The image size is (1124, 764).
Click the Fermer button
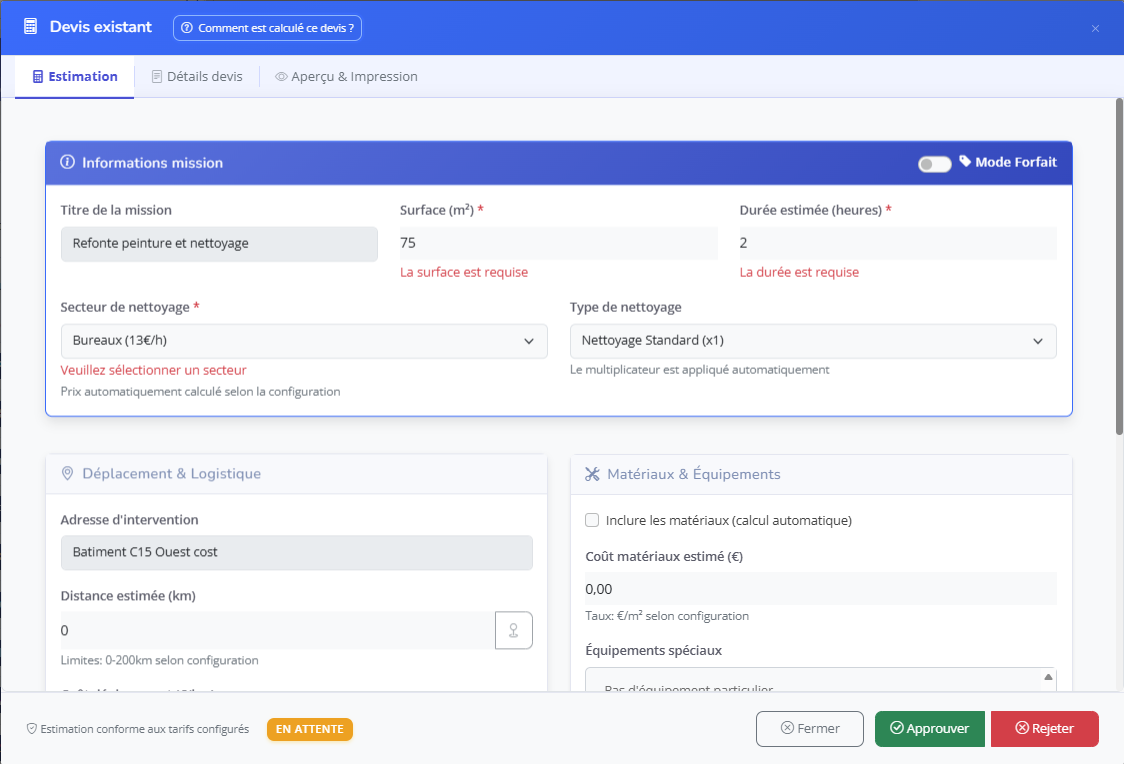click(810, 729)
